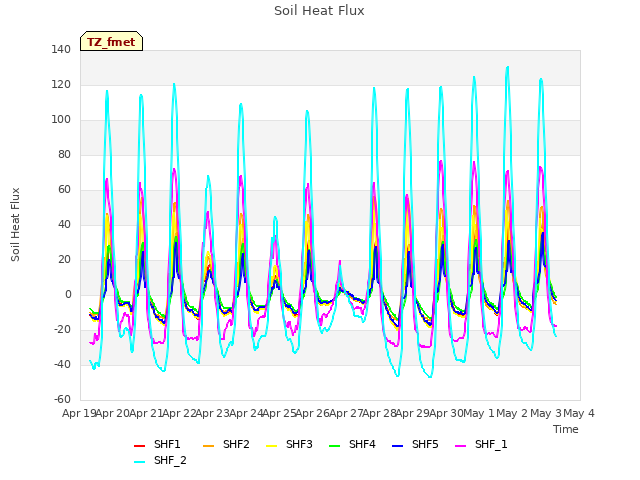Click the Time axis label
640x480 pixels.
566,429
